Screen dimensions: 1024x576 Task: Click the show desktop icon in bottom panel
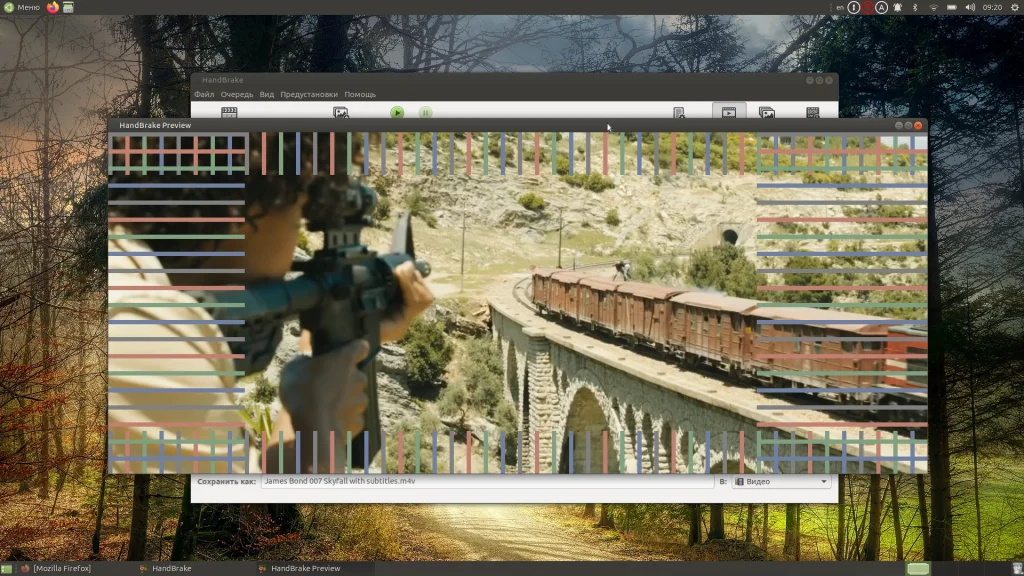pos(7,569)
